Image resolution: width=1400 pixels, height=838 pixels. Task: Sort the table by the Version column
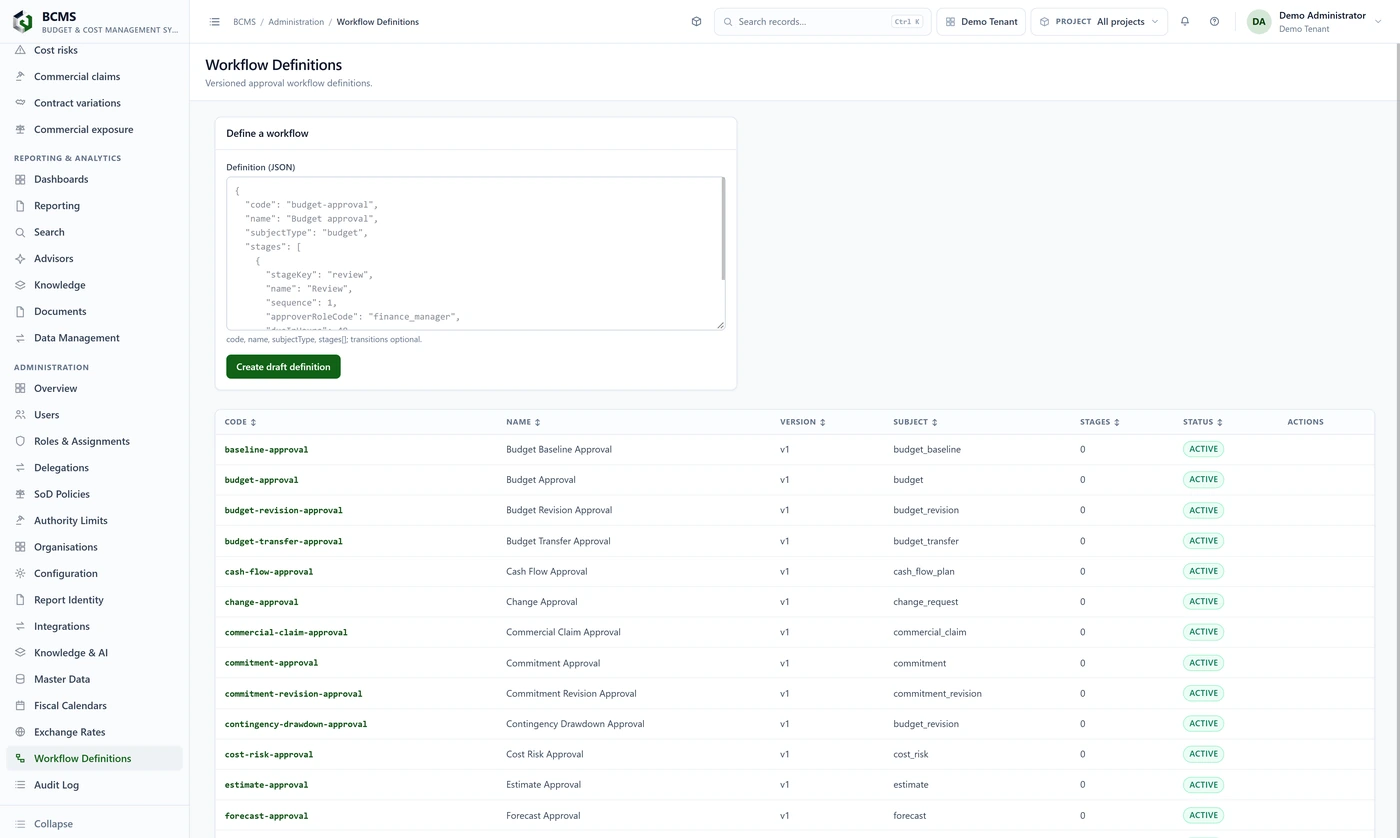pyautogui.click(x=803, y=422)
